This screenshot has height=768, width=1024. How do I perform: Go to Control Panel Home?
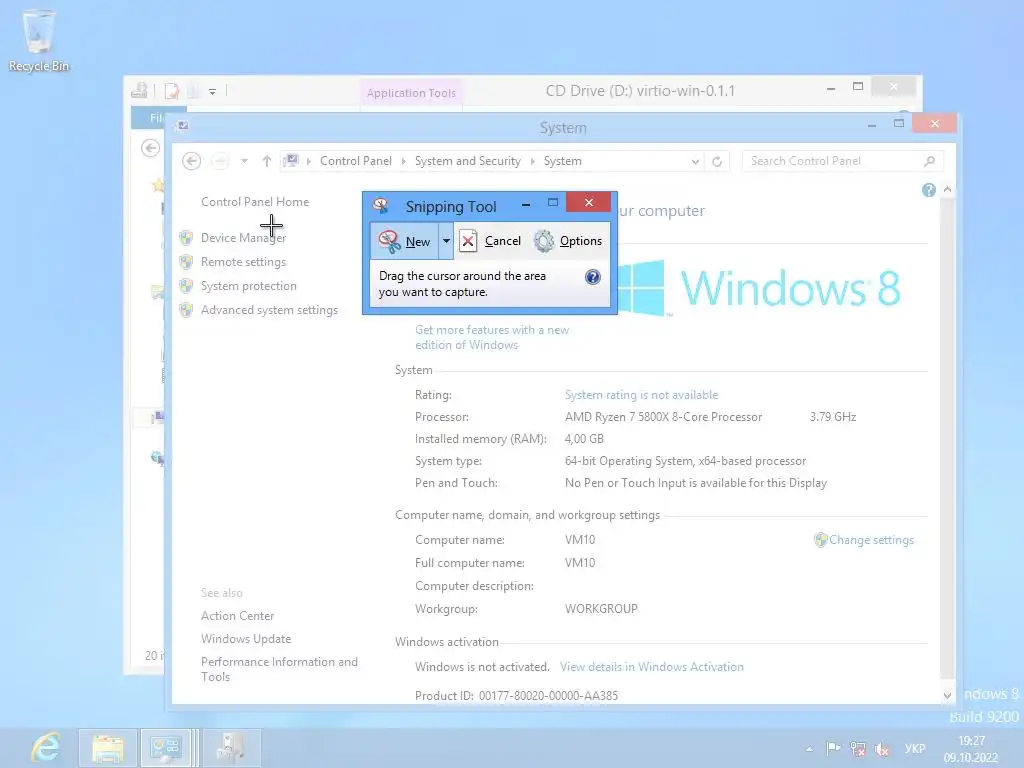255,202
